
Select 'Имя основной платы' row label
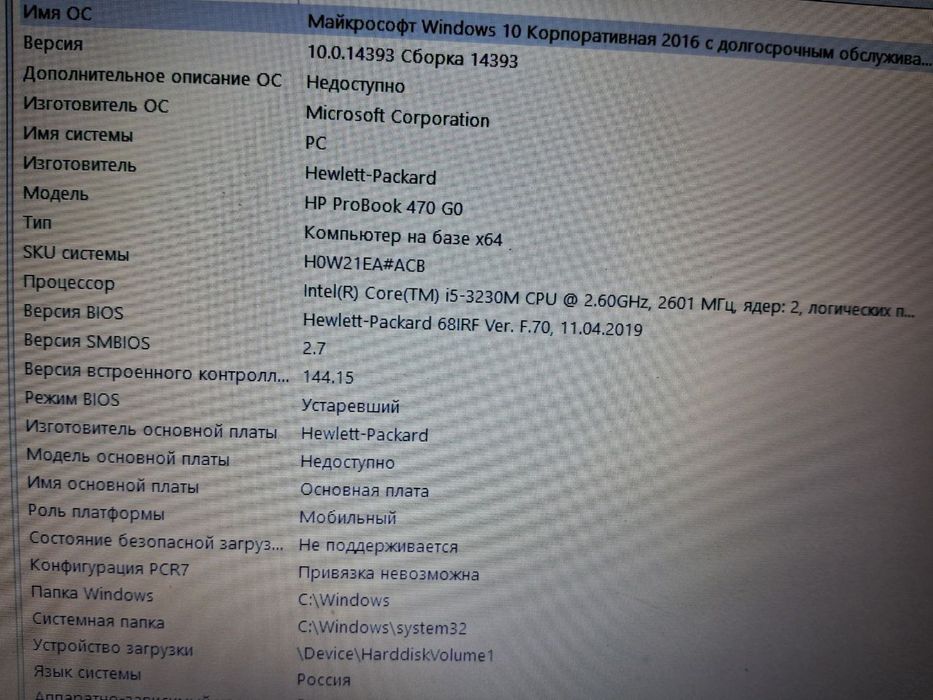click(113, 485)
